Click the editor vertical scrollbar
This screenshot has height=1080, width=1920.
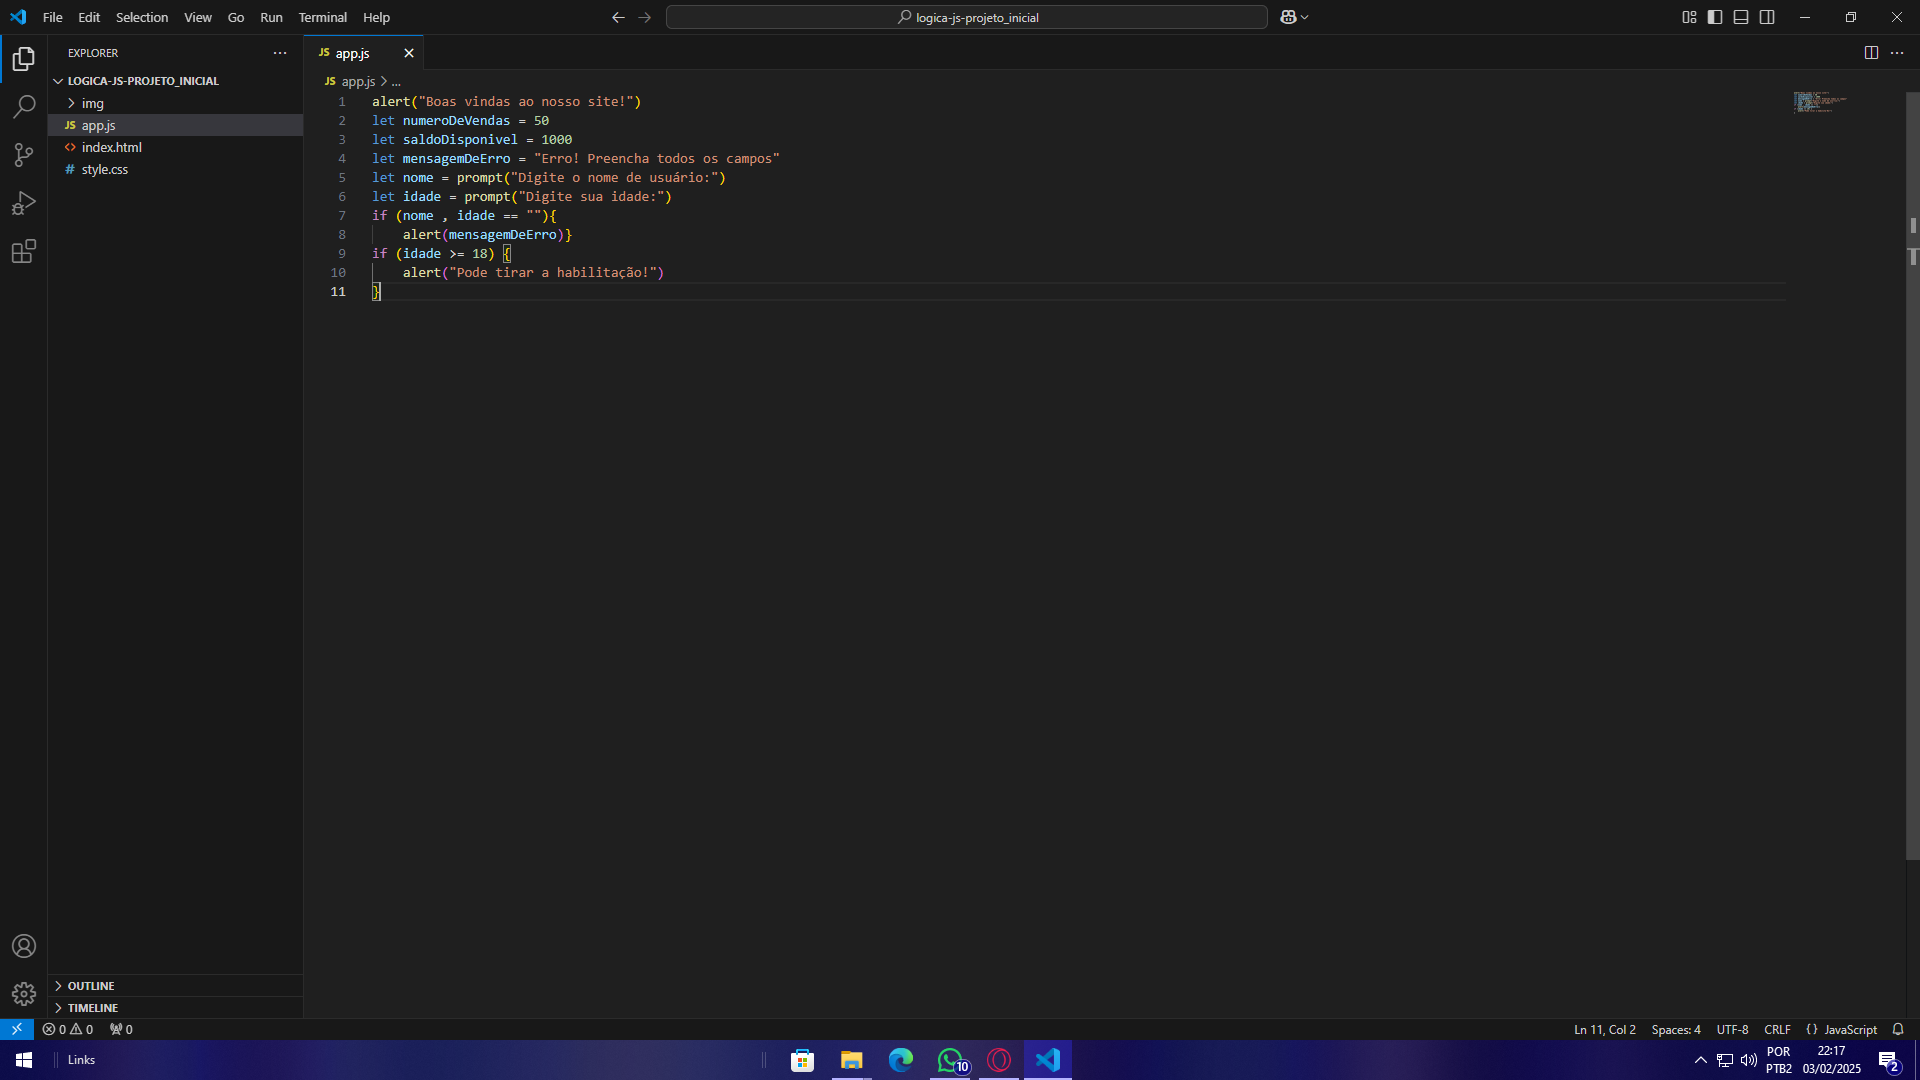1912,475
